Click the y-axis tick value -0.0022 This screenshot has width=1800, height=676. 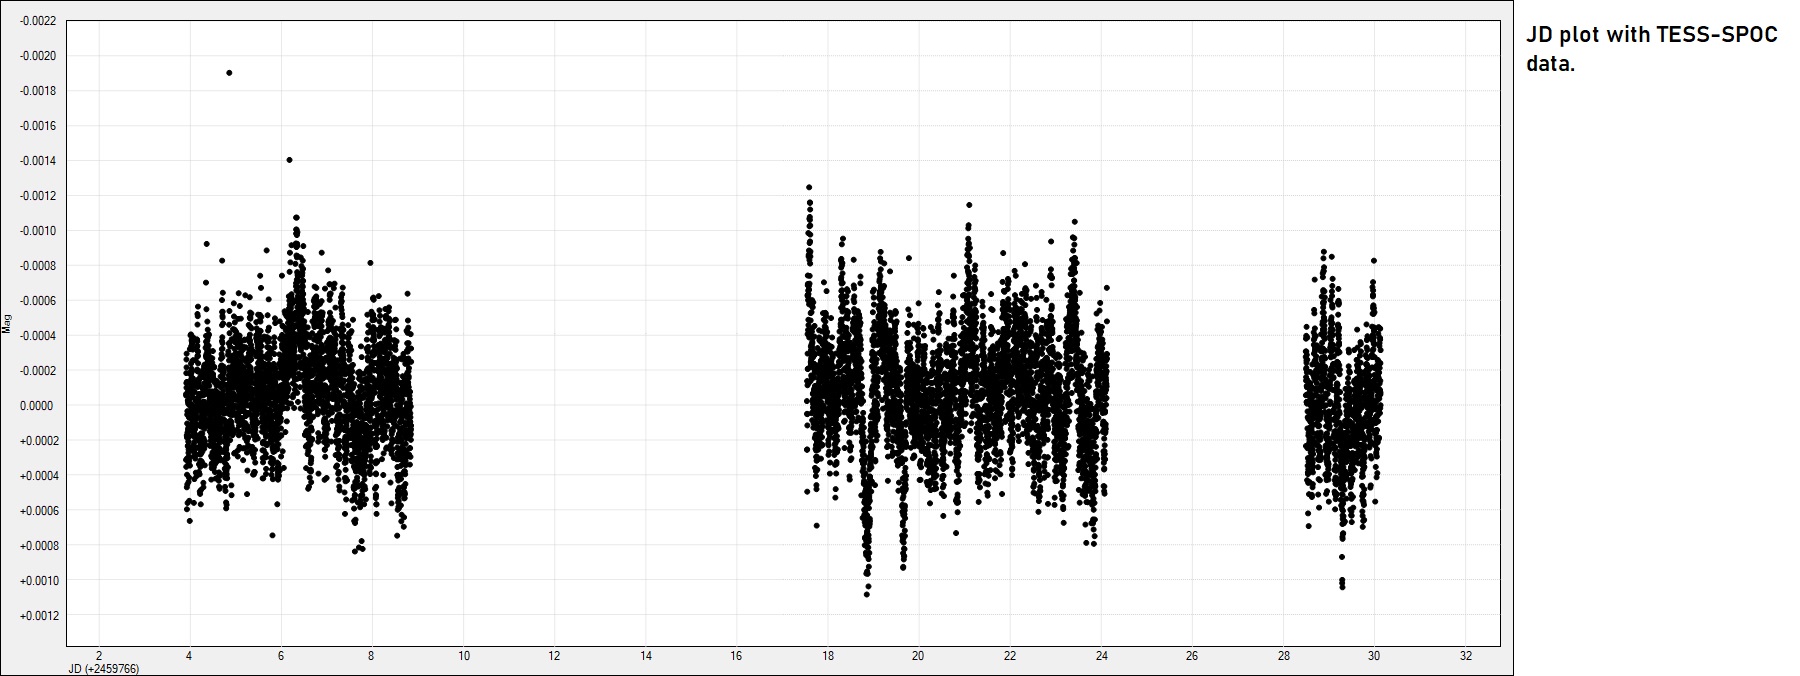(38, 21)
